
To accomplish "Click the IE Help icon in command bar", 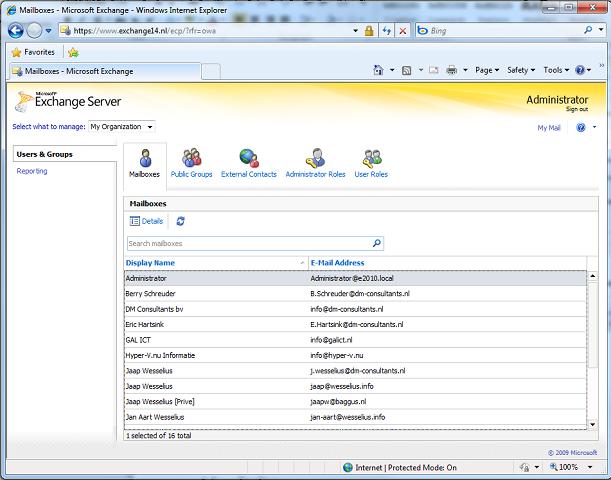I will click(x=580, y=70).
